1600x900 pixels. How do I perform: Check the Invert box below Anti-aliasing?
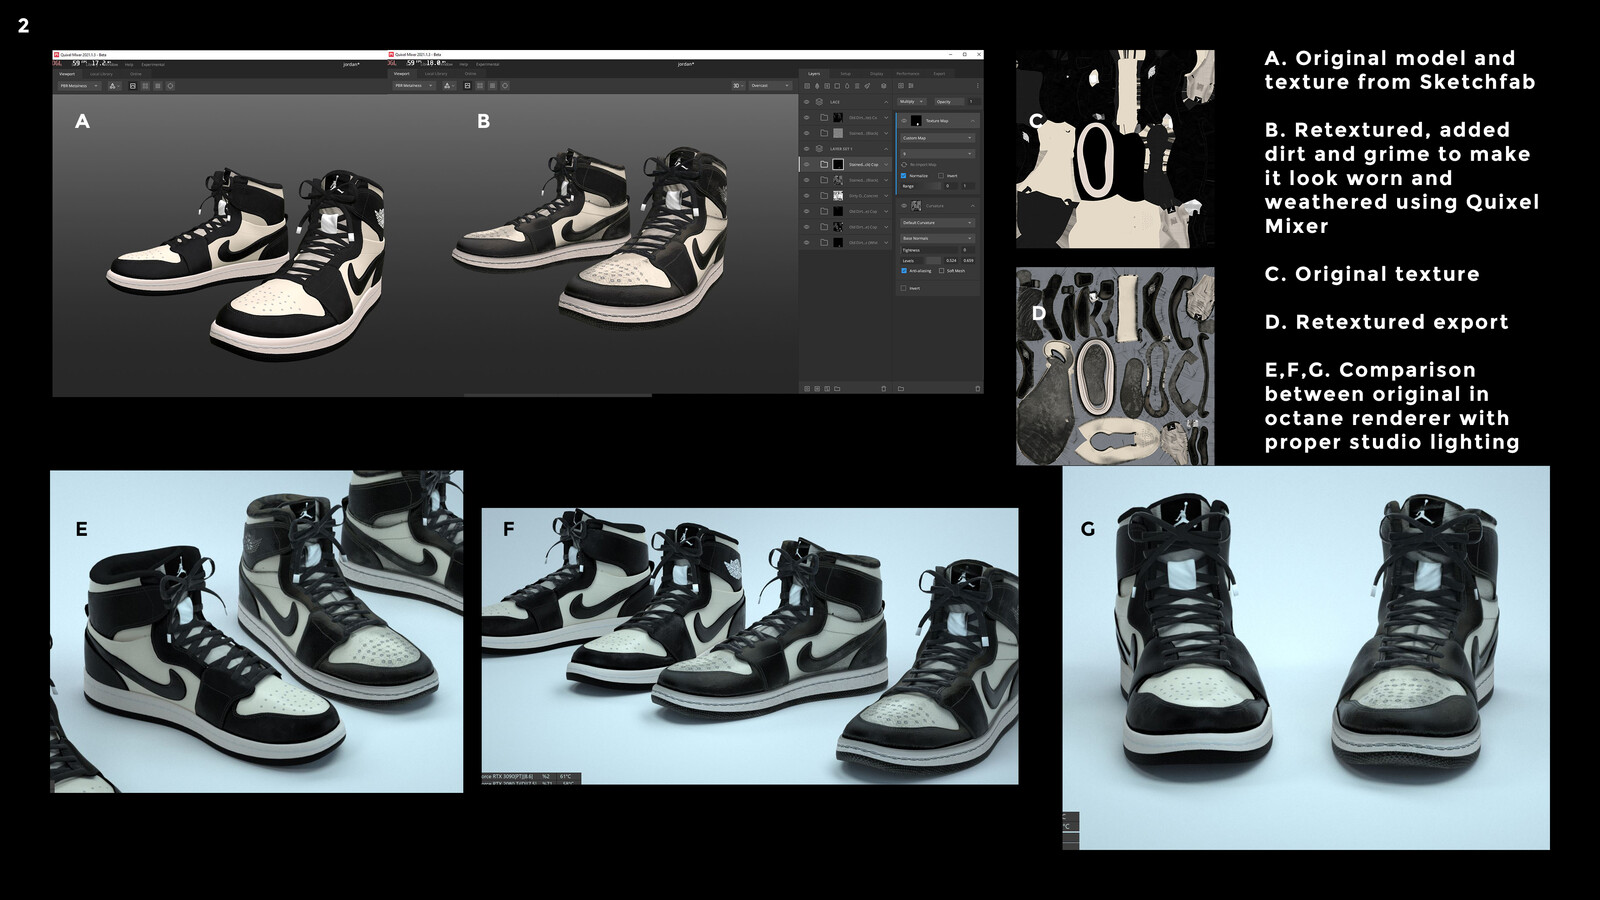903,288
